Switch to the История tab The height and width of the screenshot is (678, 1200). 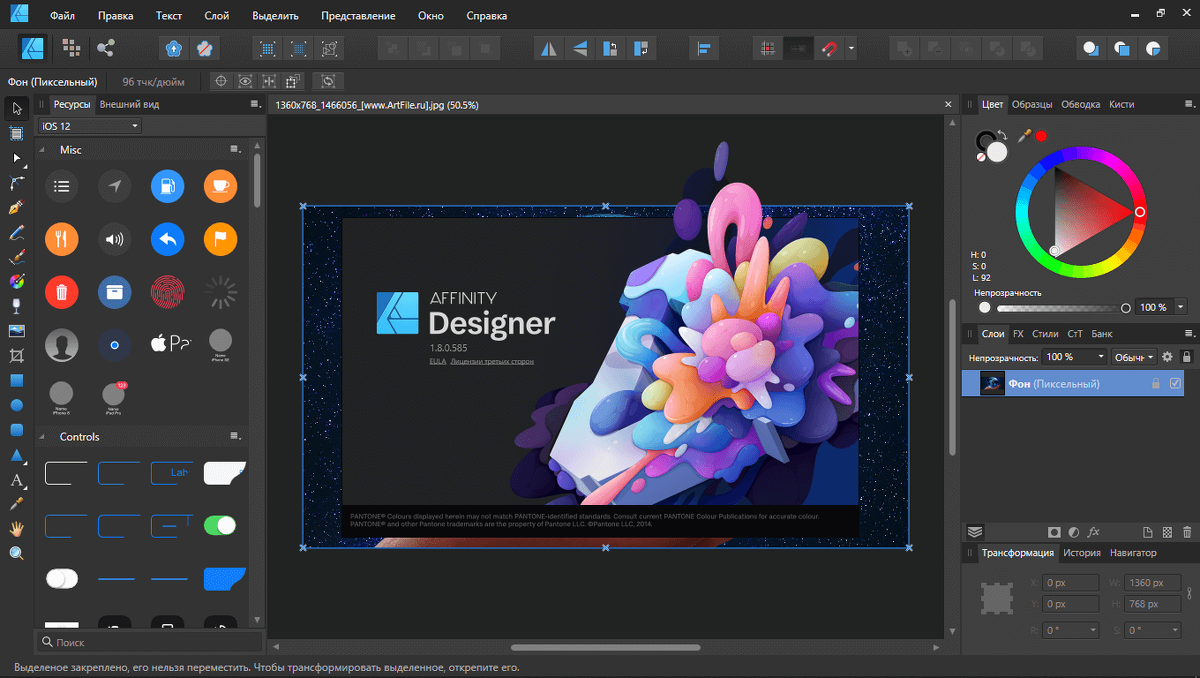pyautogui.click(x=1082, y=552)
